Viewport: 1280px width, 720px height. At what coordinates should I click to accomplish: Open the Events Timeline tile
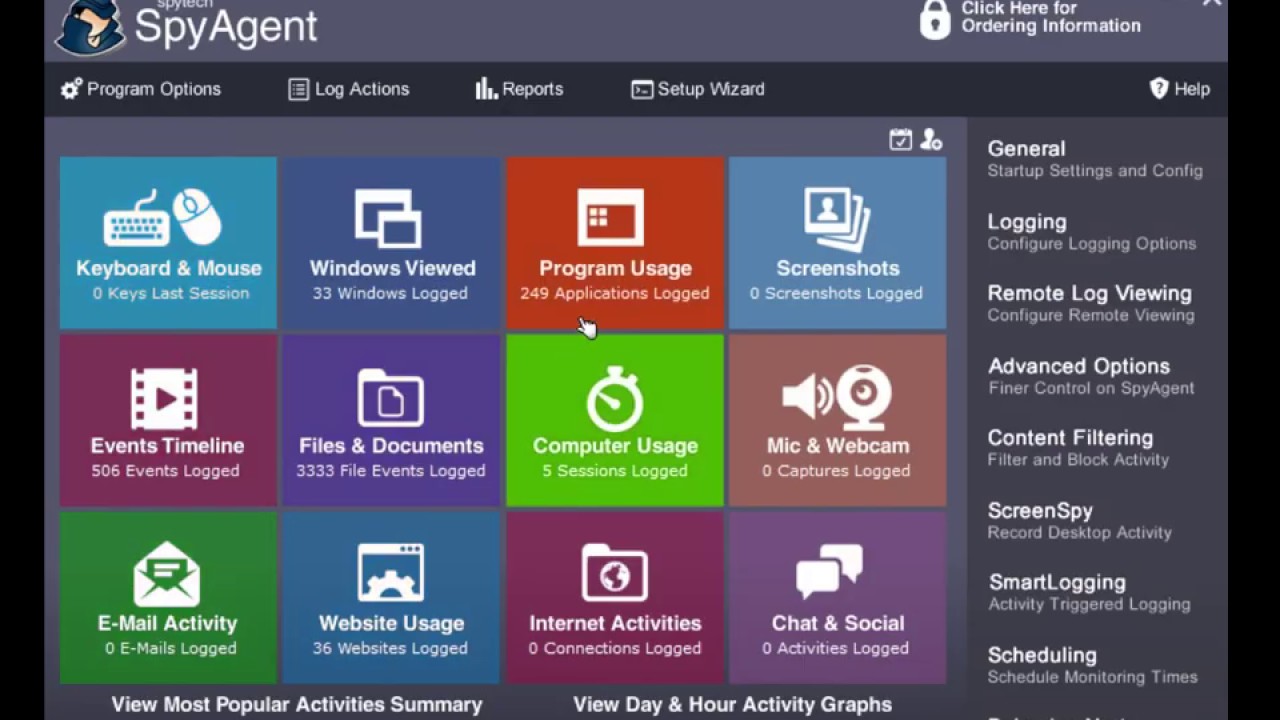168,420
